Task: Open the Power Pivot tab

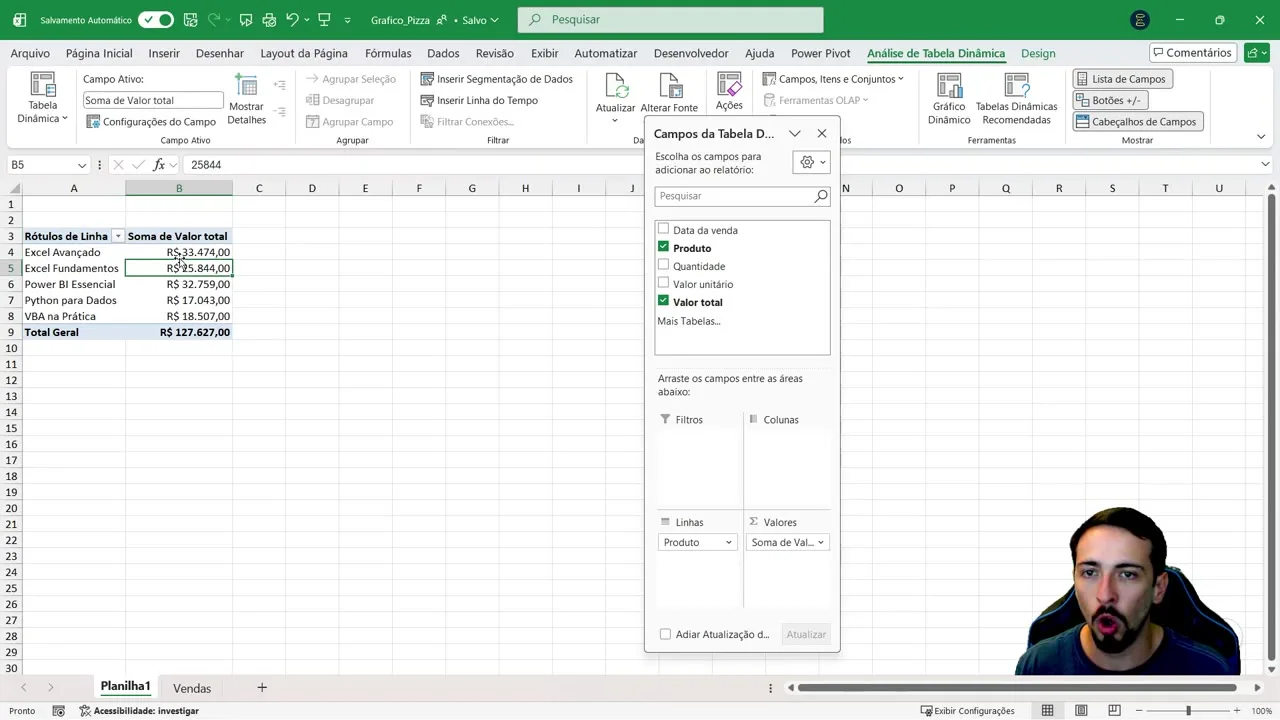Action: (820, 53)
